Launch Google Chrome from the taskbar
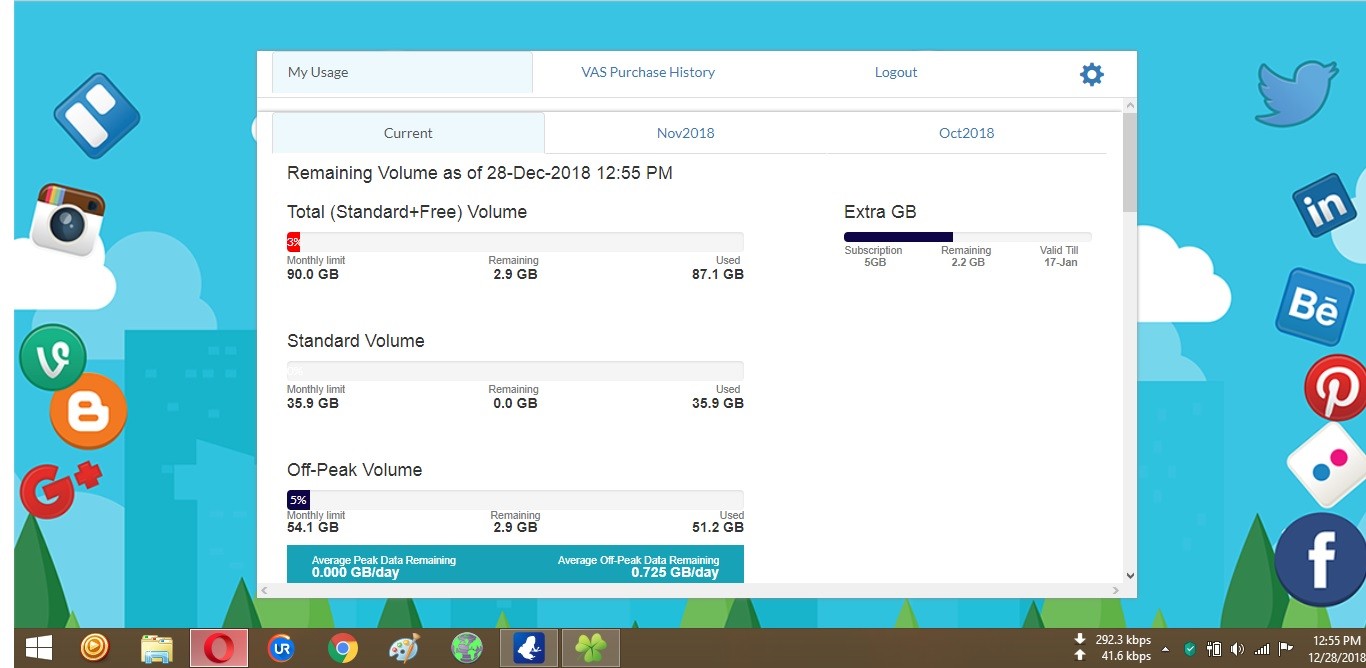This screenshot has height=668, width=1366. point(343,649)
